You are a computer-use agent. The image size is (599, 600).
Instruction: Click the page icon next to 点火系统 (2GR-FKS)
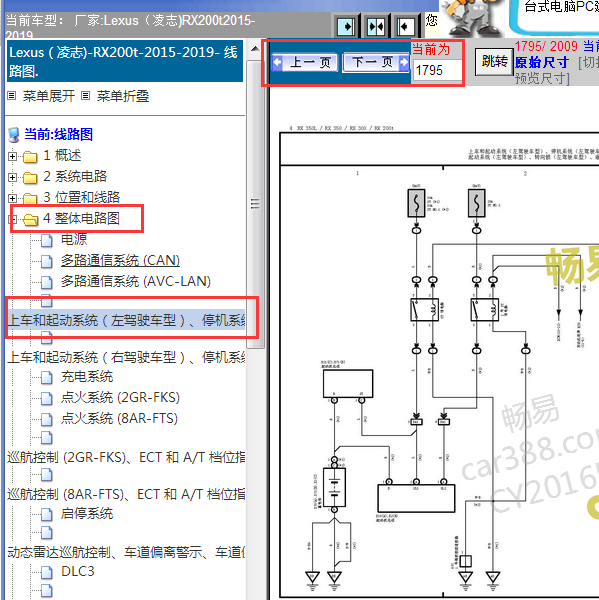[47, 398]
